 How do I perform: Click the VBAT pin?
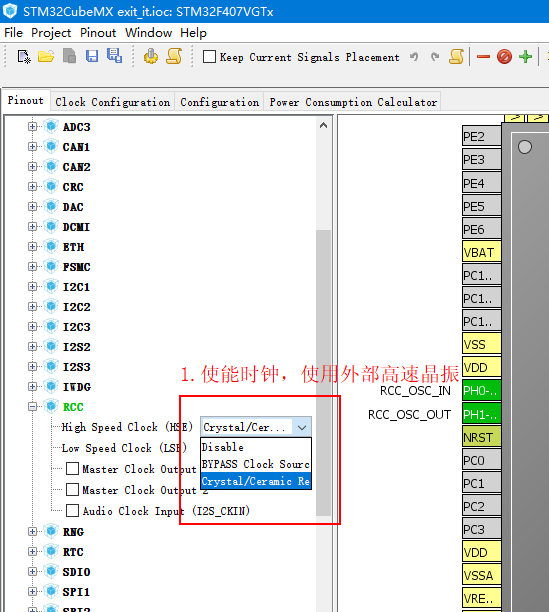point(481,252)
